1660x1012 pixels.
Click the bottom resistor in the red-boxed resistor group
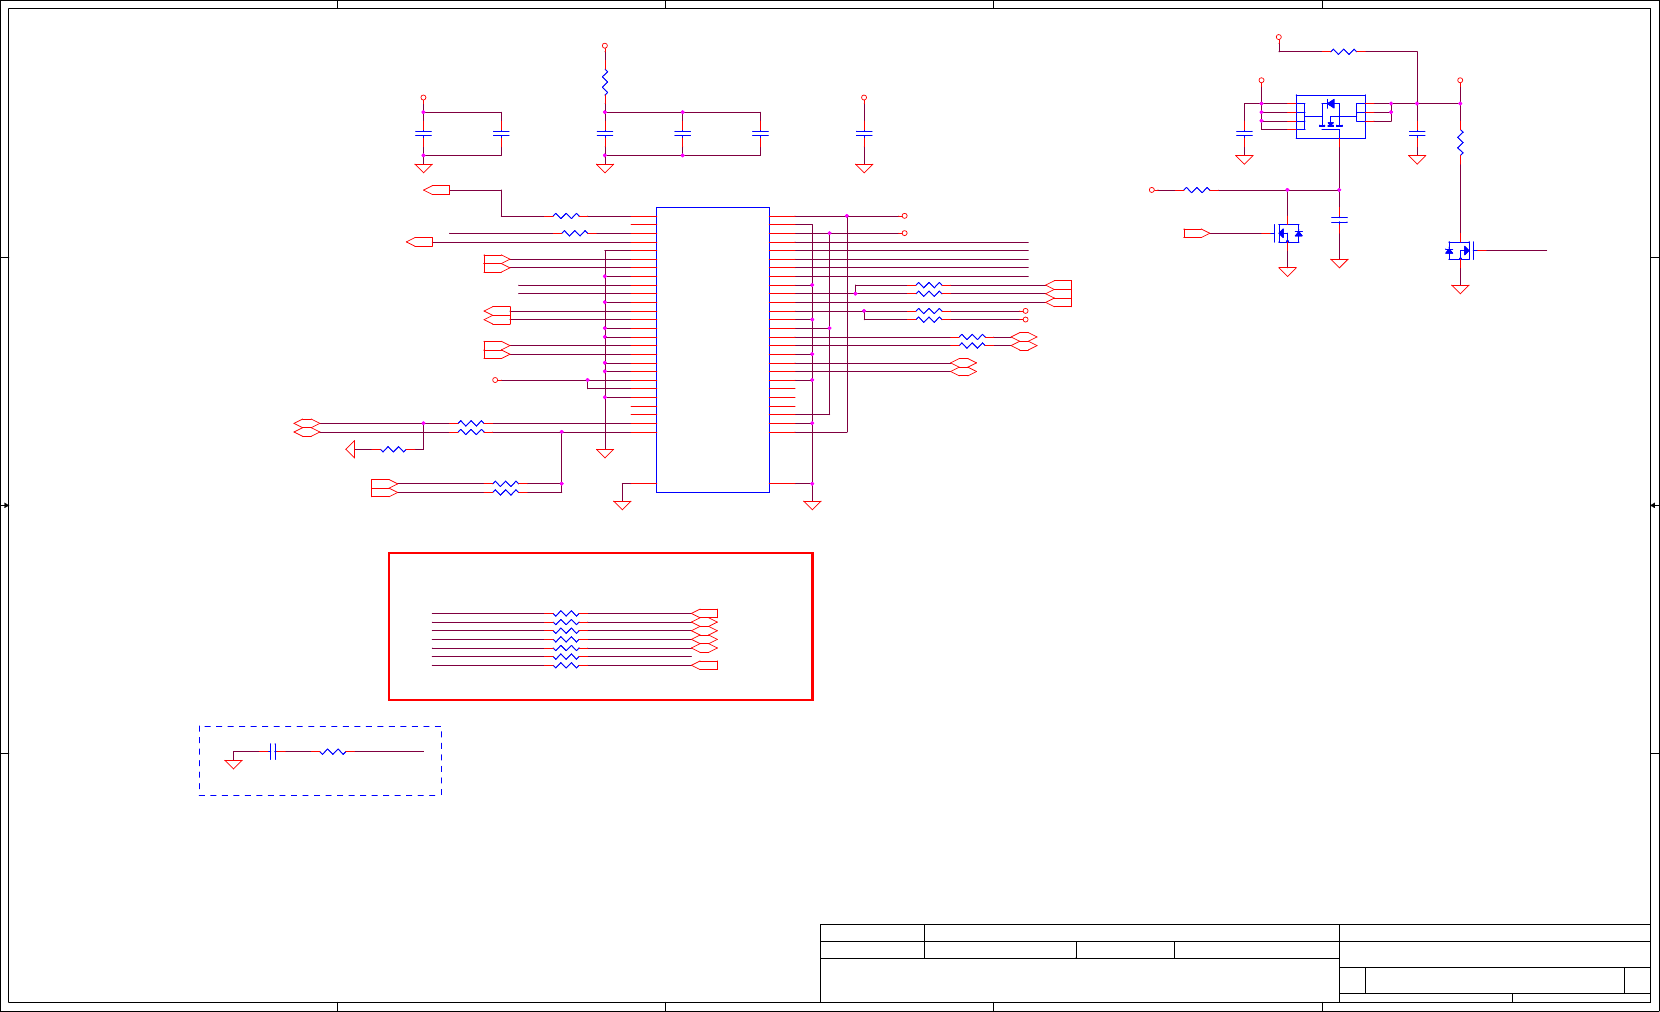pyautogui.click(x=566, y=665)
